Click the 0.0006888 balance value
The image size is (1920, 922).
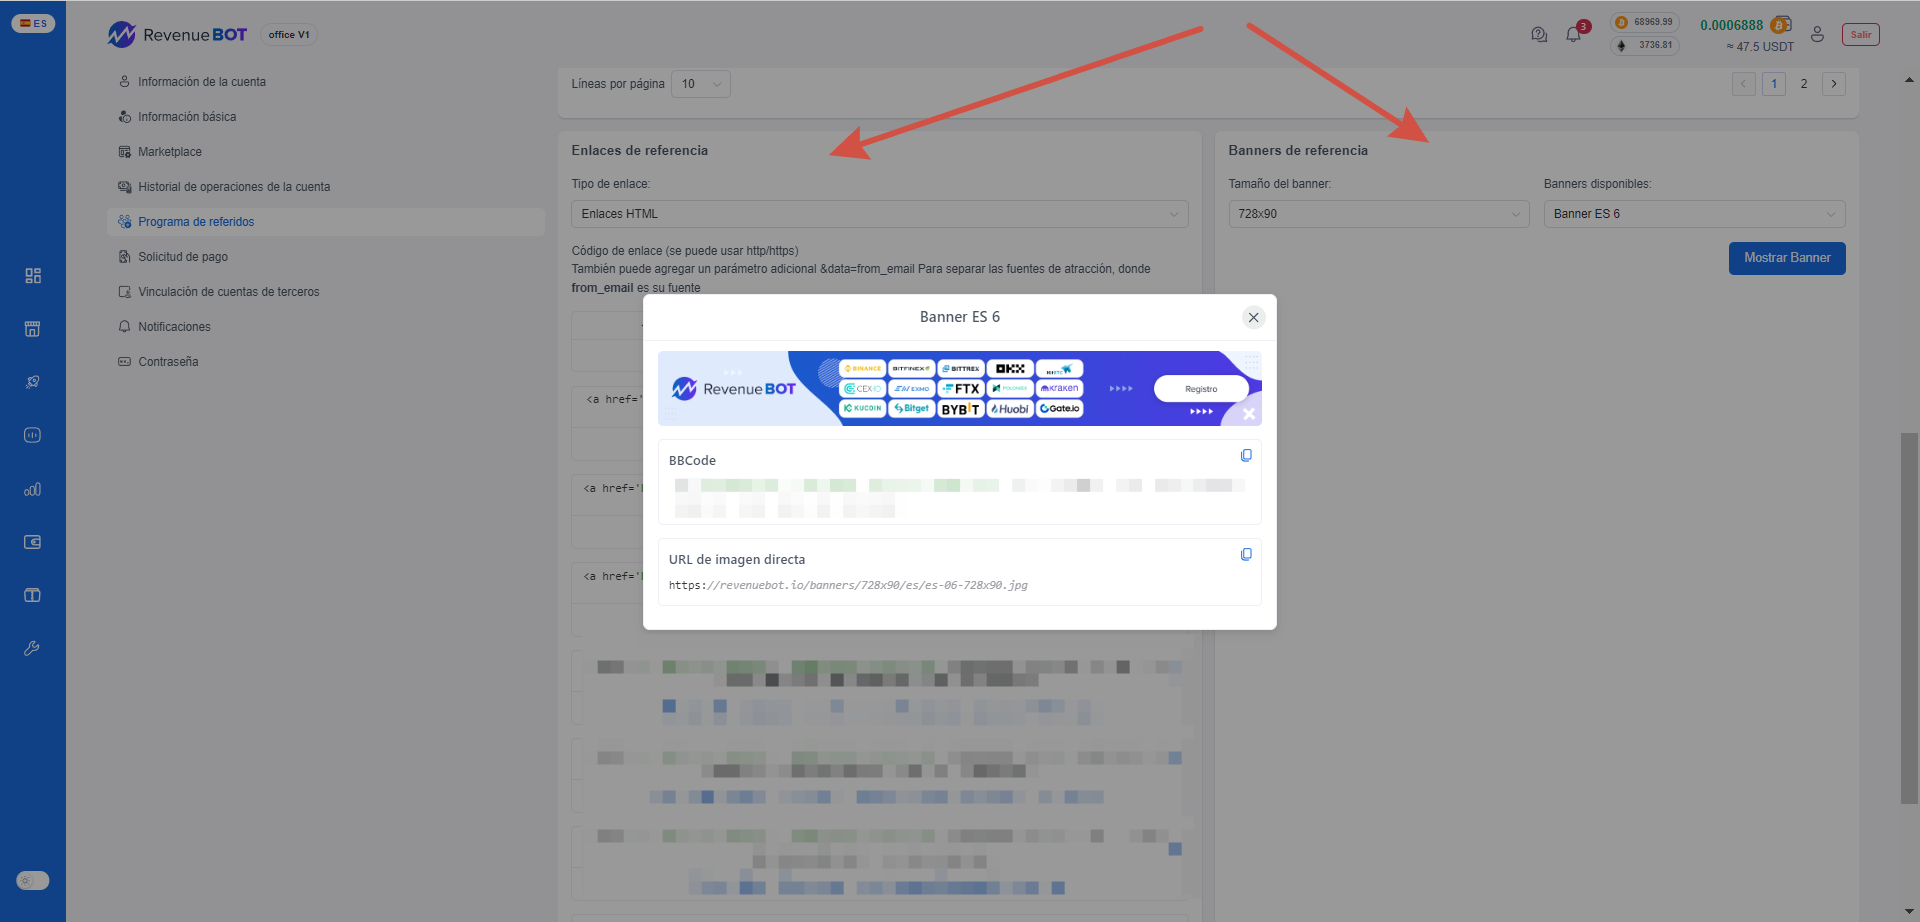pos(1732,25)
